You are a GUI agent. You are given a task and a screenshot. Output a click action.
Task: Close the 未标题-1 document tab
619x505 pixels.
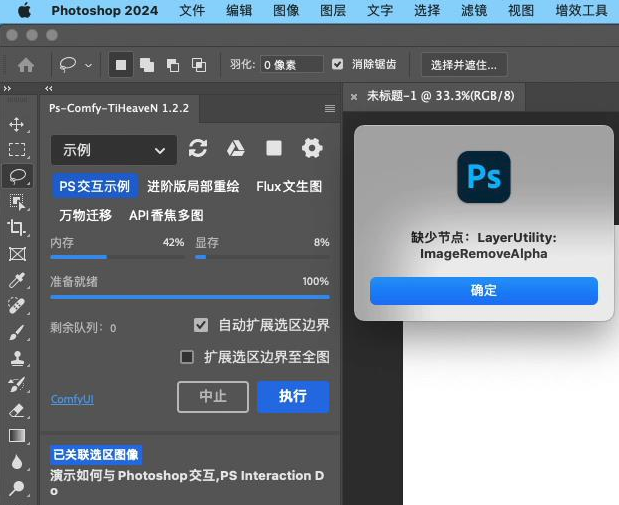(354, 96)
